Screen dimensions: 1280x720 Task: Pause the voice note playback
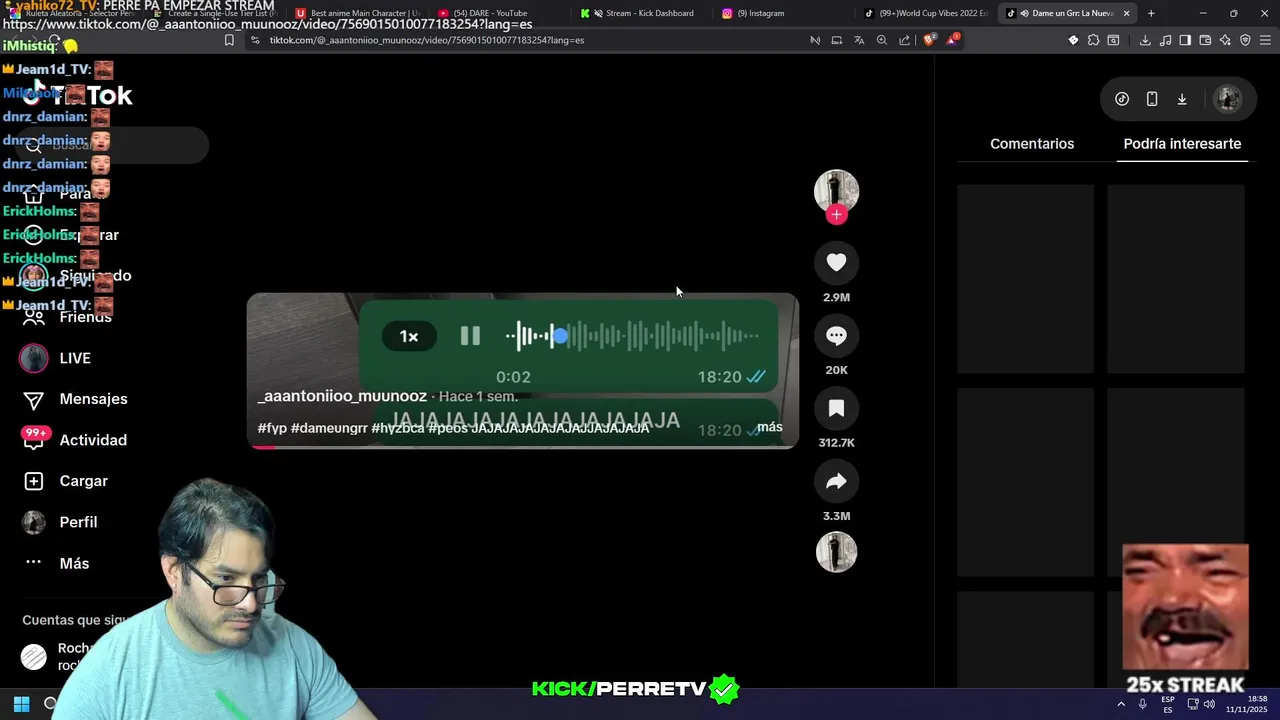click(470, 336)
